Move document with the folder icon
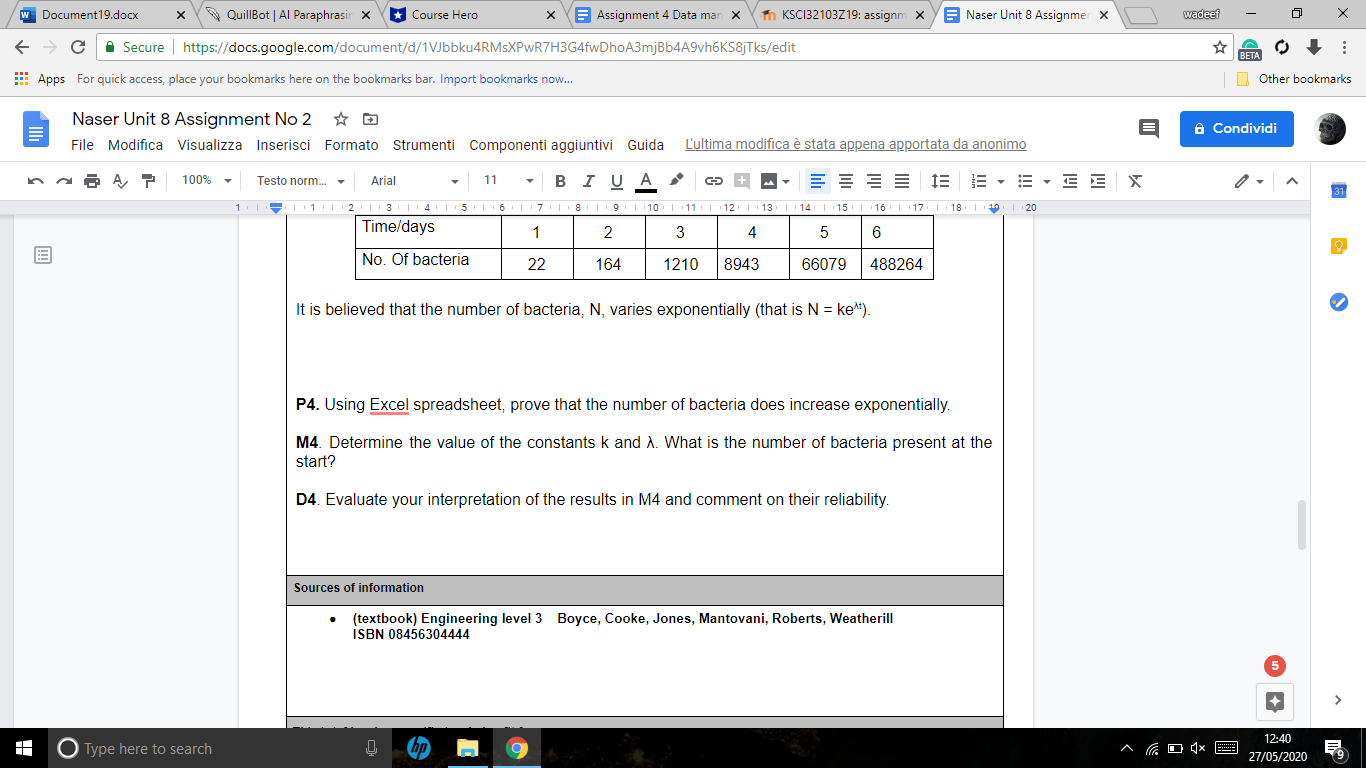Viewport: 1366px width, 768px height. click(370, 119)
